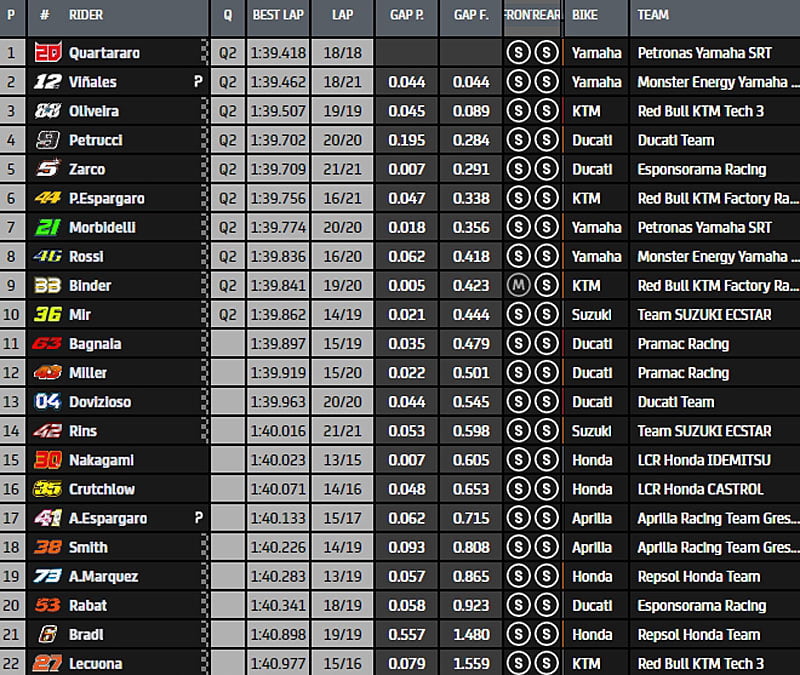This screenshot has width=800, height=675.
Task: Click Quartararo's soft rear tyre icon
Action: [x=546, y=53]
